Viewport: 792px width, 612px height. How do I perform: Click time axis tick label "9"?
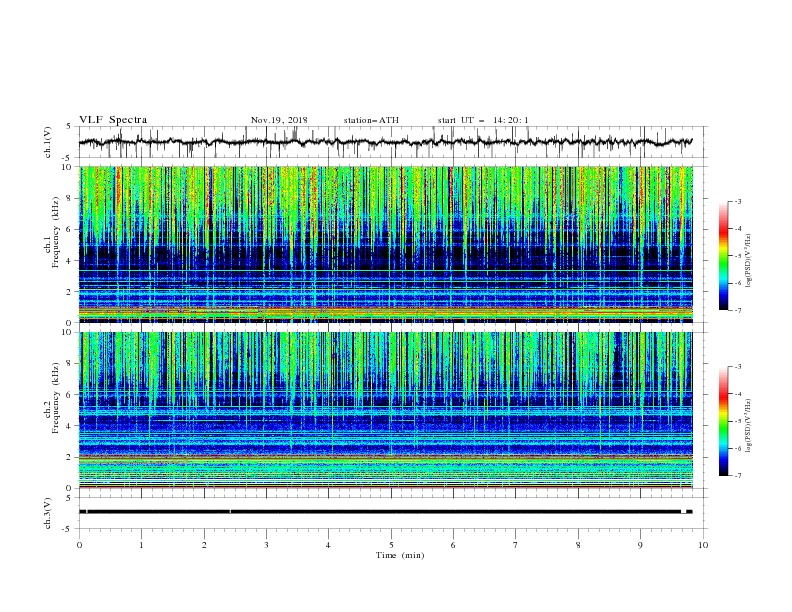[640, 545]
